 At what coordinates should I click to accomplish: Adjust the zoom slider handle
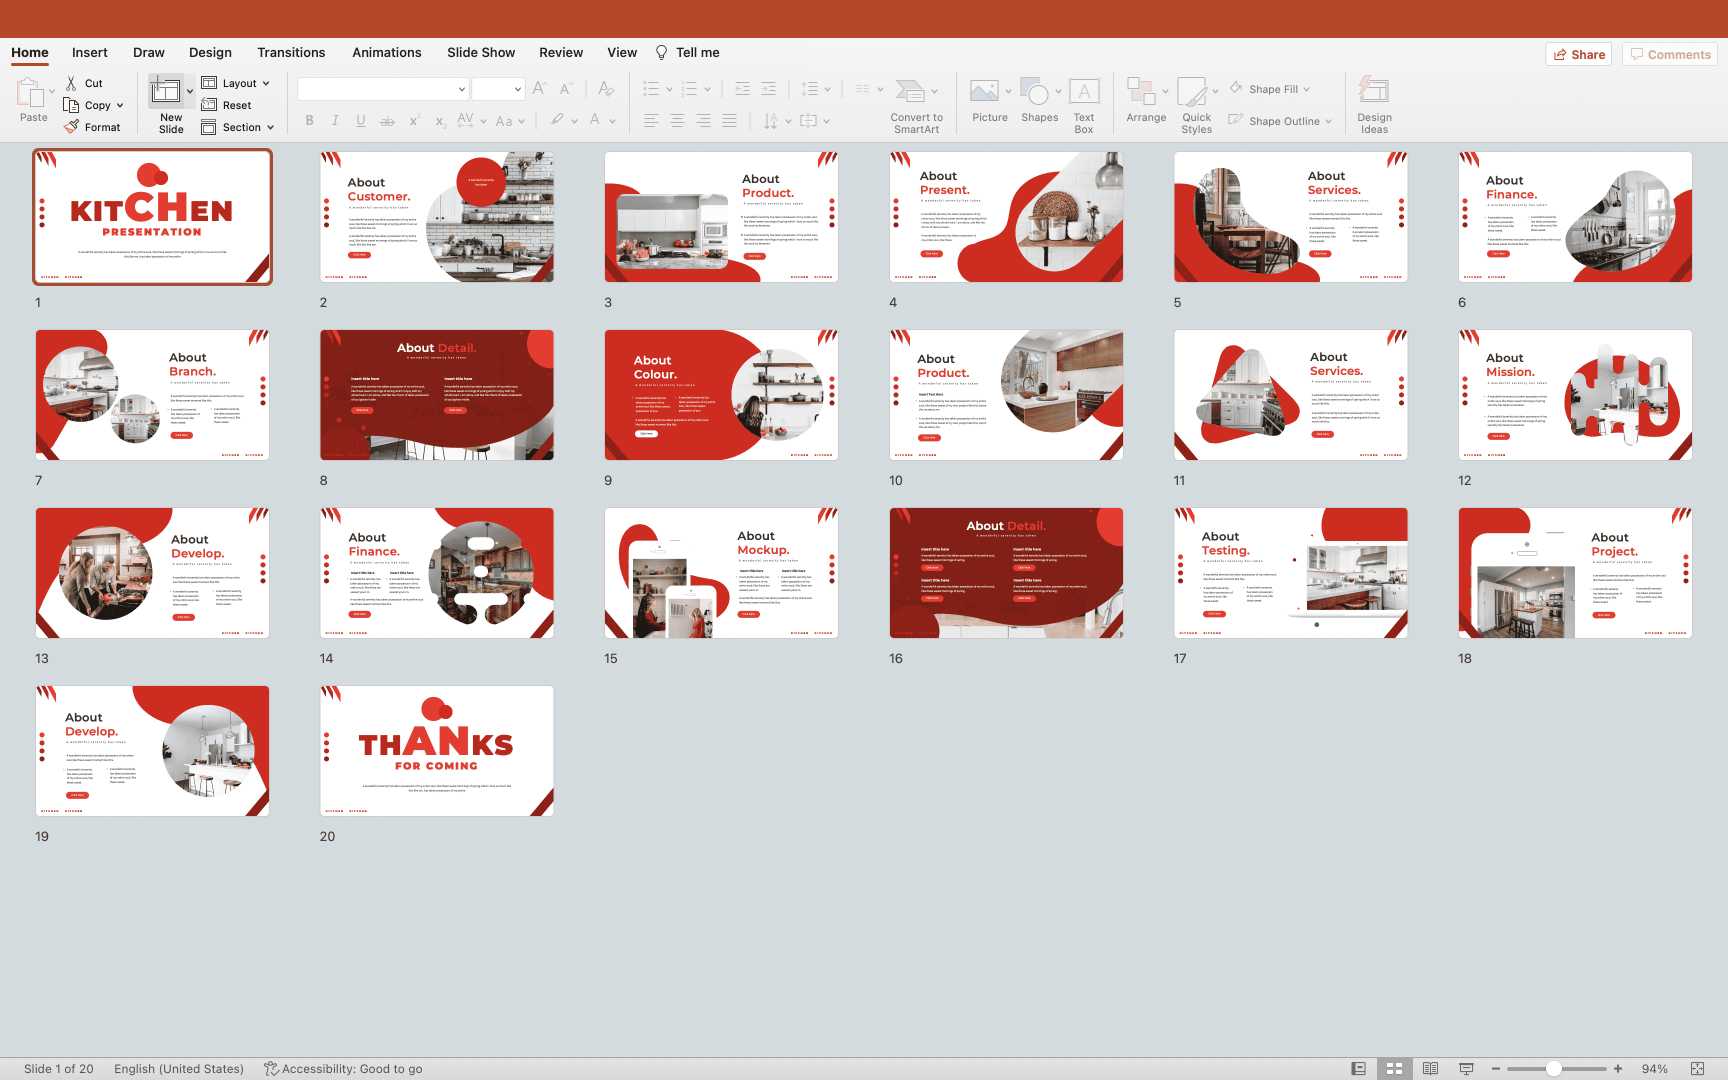[1554, 1069]
